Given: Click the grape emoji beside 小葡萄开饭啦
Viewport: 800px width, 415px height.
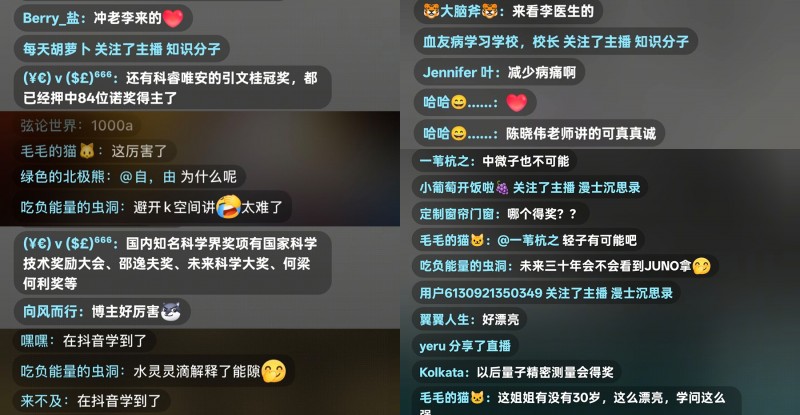Looking at the screenshot, I should (x=502, y=188).
